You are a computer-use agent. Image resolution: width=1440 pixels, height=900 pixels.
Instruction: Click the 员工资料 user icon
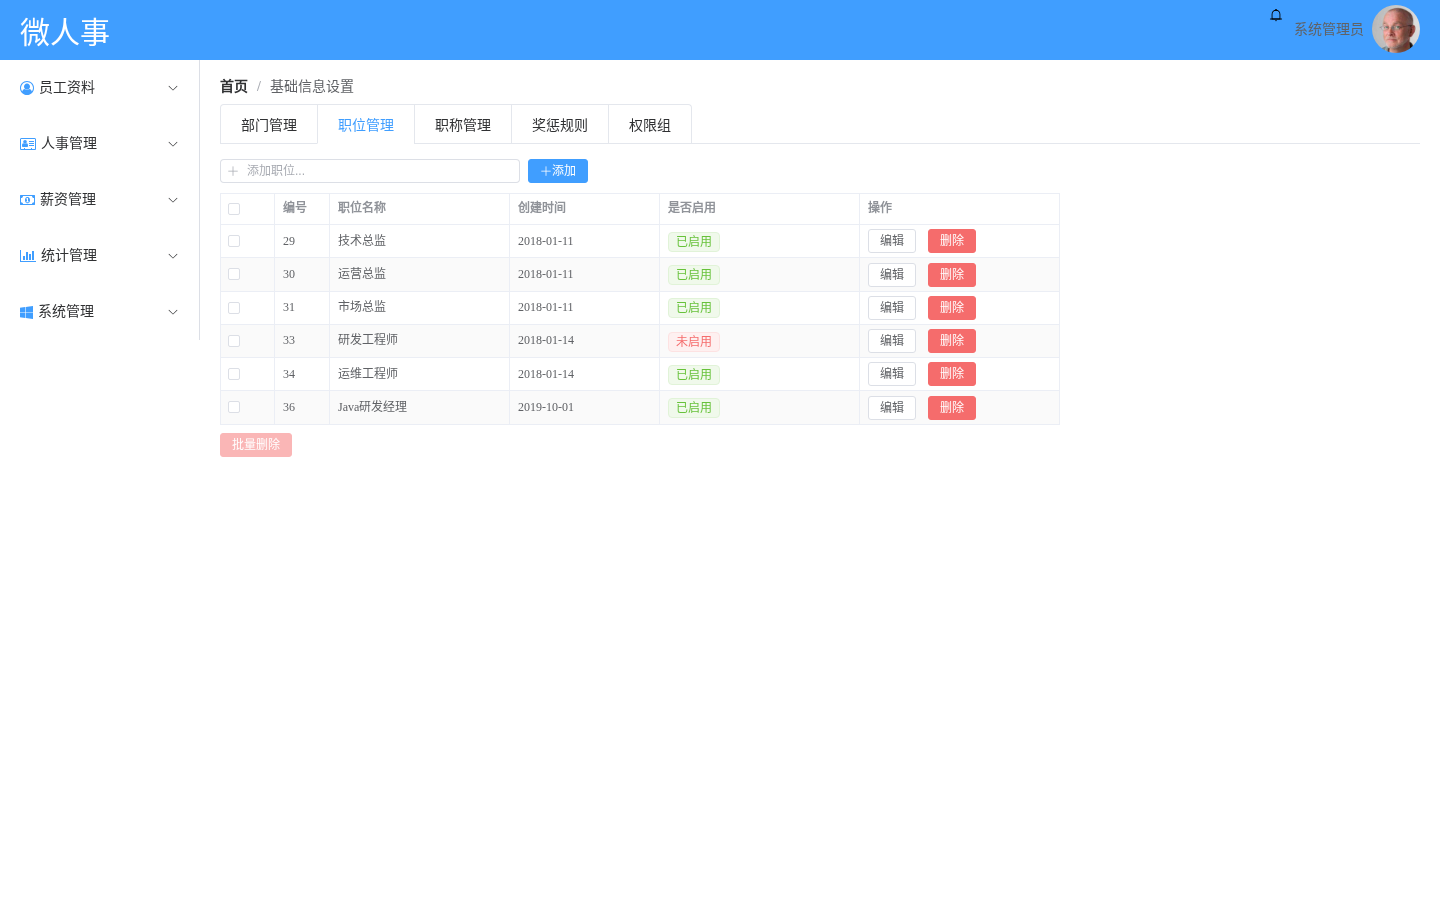pos(27,88)
